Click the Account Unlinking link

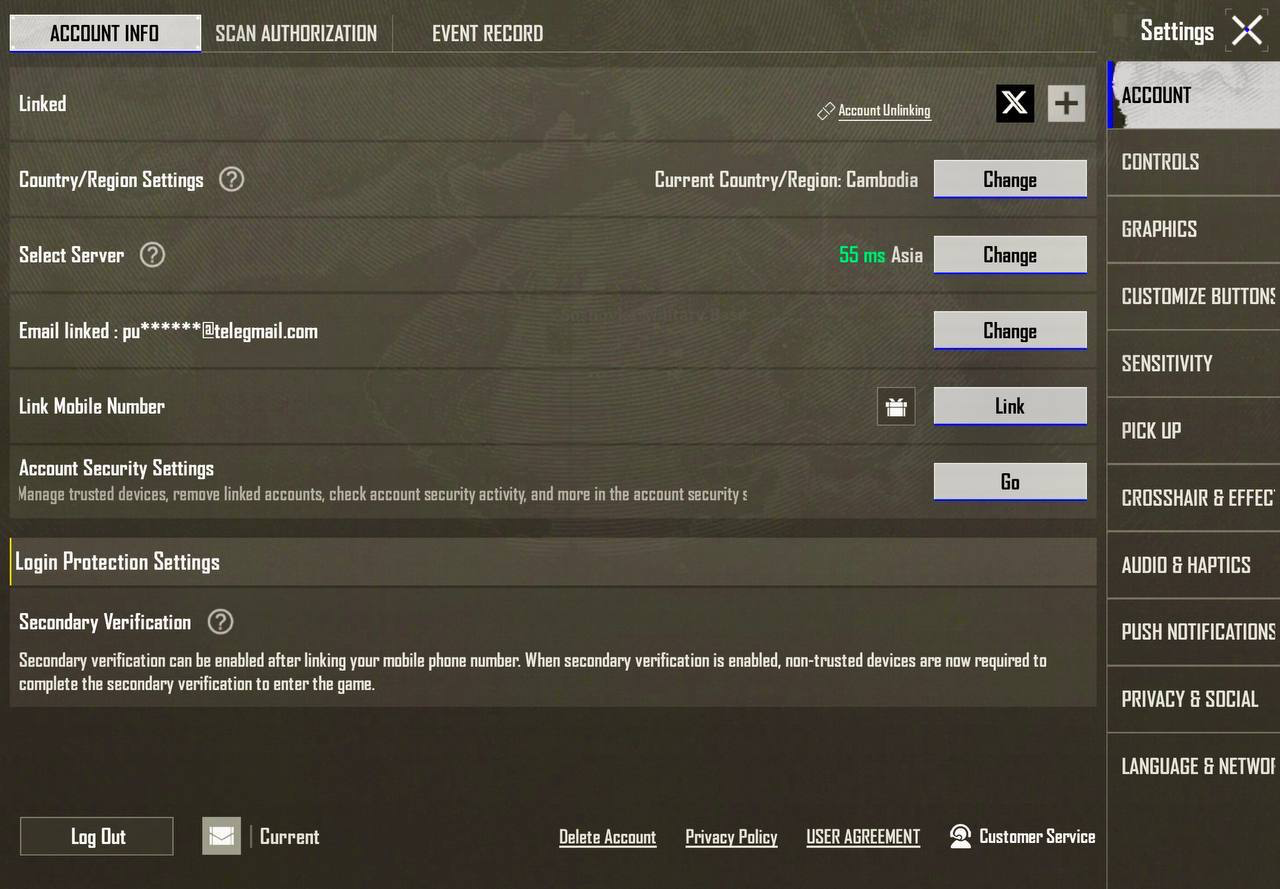(x=884, y=111)
